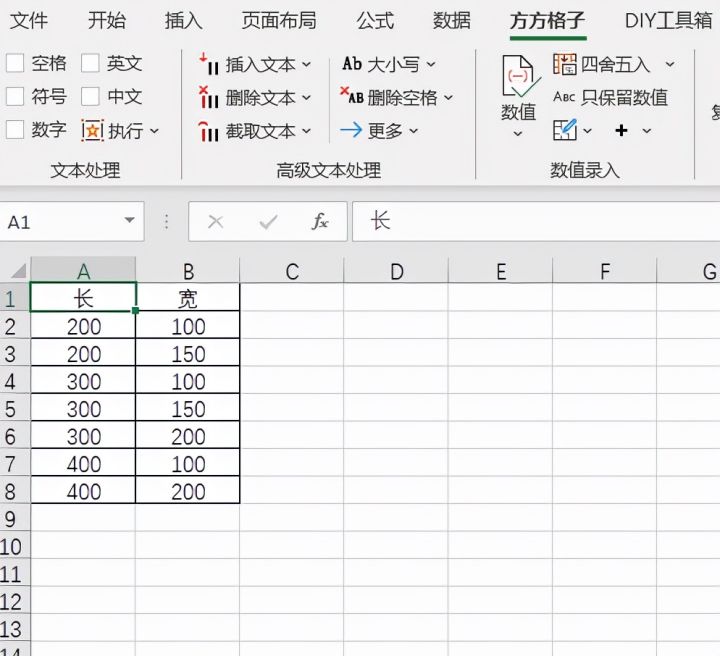Click the pencil table edit icon
The height and width of the screenshot is (656, 720).
565,130
